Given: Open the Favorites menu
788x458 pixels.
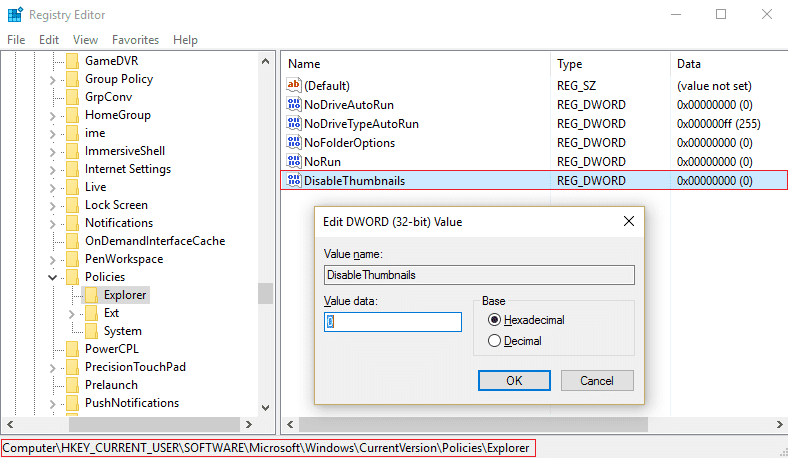Looking at the screenshot, I should pyautogui.click(x=135, y=40).
